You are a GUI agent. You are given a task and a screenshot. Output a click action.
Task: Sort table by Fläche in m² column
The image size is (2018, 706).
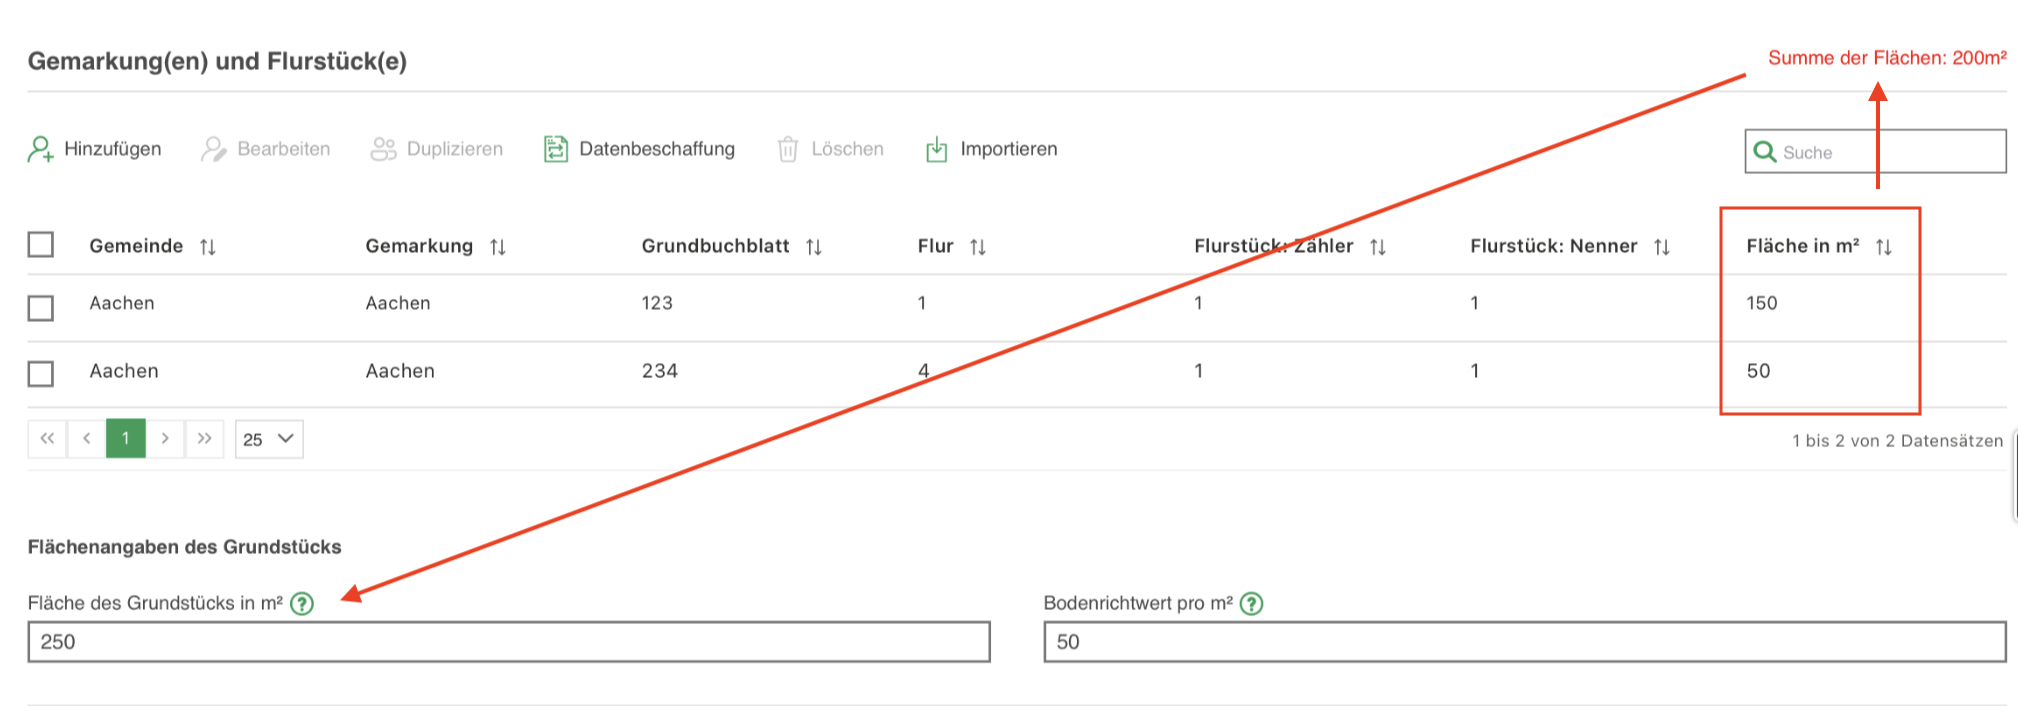pos(1884,247)
